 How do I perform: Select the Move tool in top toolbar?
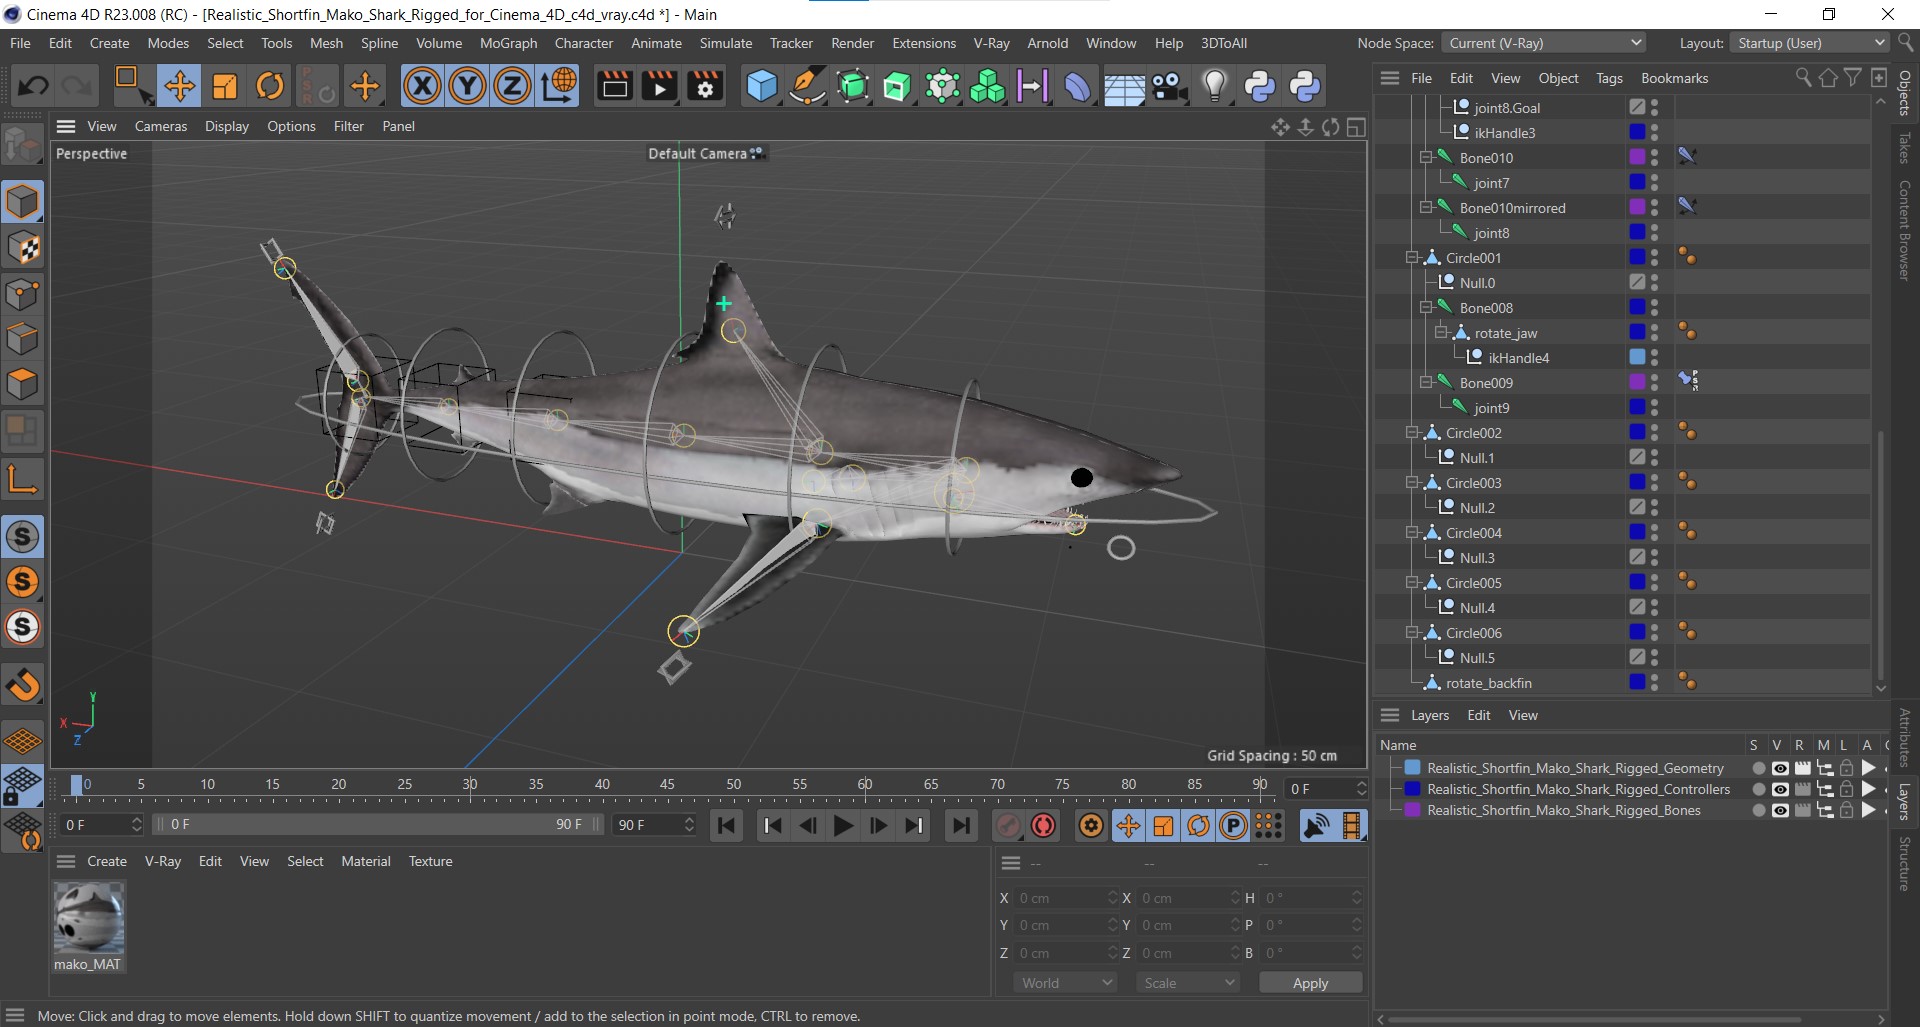(x=180, y=86)
